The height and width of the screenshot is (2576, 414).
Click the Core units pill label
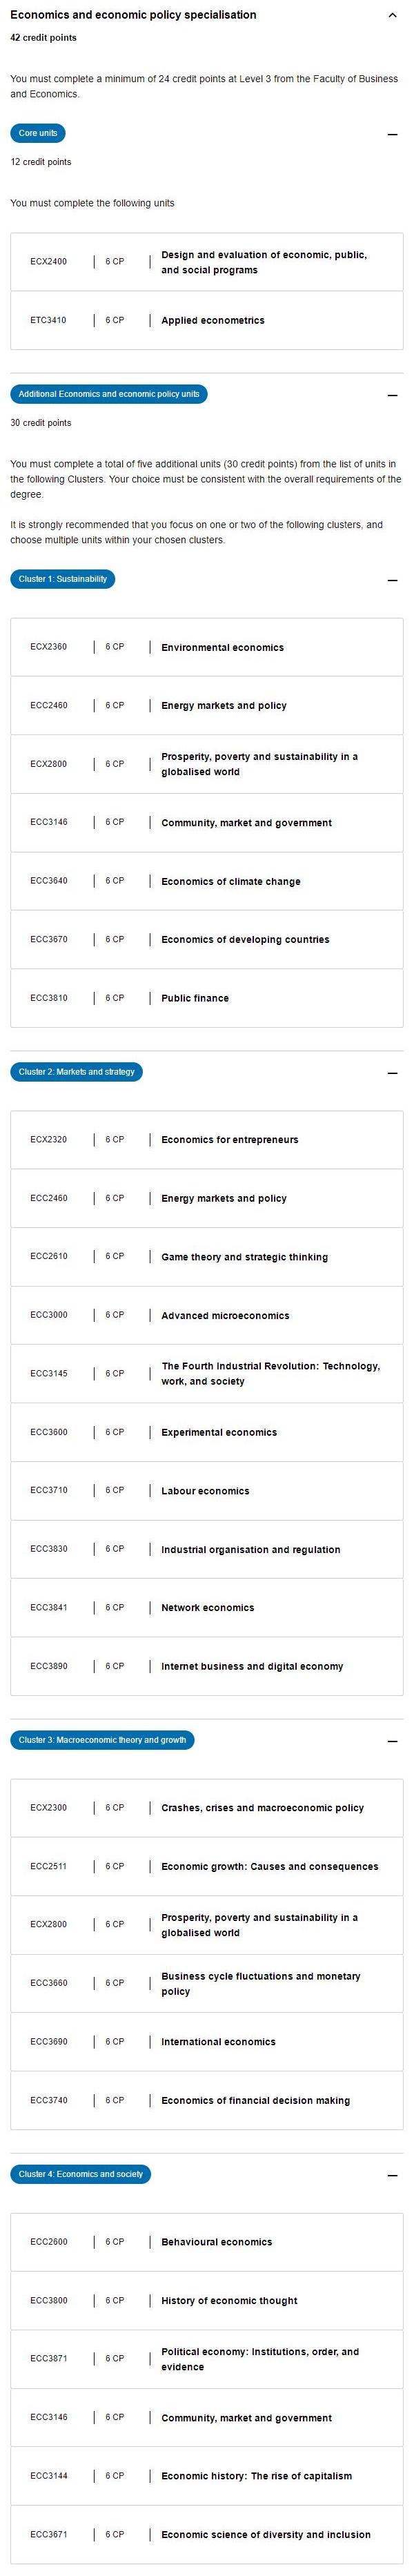(38, 133)
